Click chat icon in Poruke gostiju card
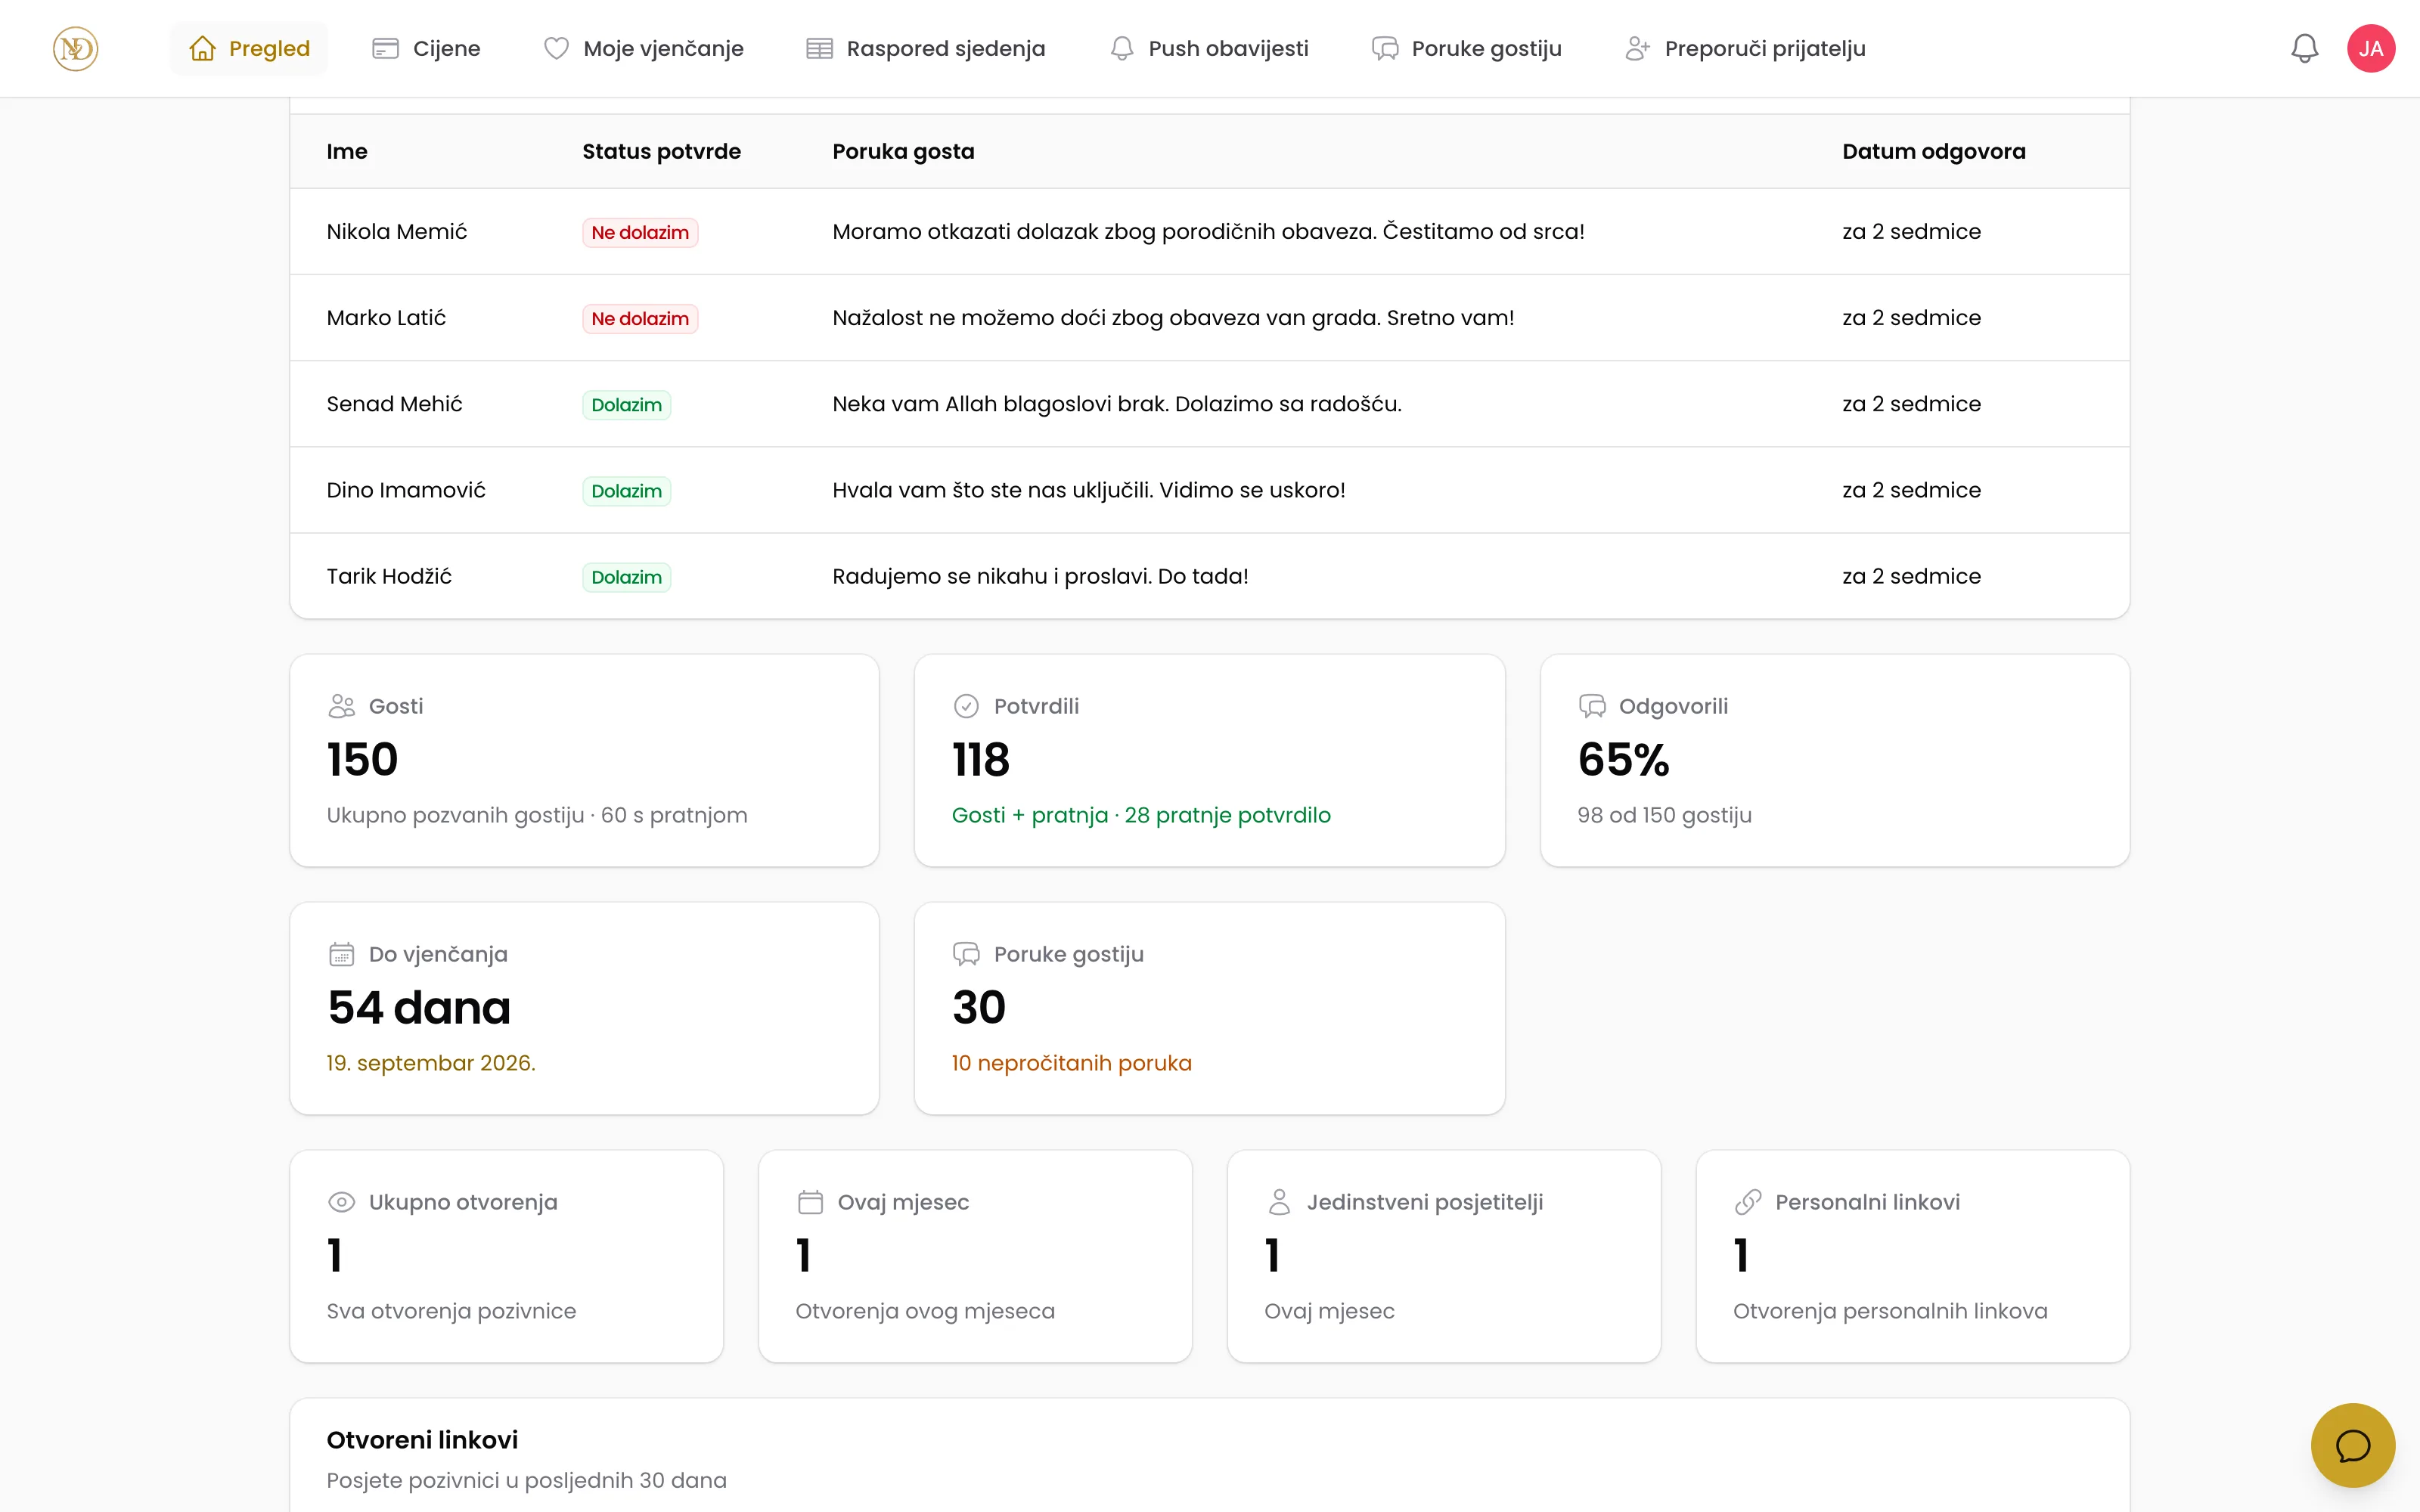Image resolution: width=2420 pixels, height=1512 pixels. 966,954
